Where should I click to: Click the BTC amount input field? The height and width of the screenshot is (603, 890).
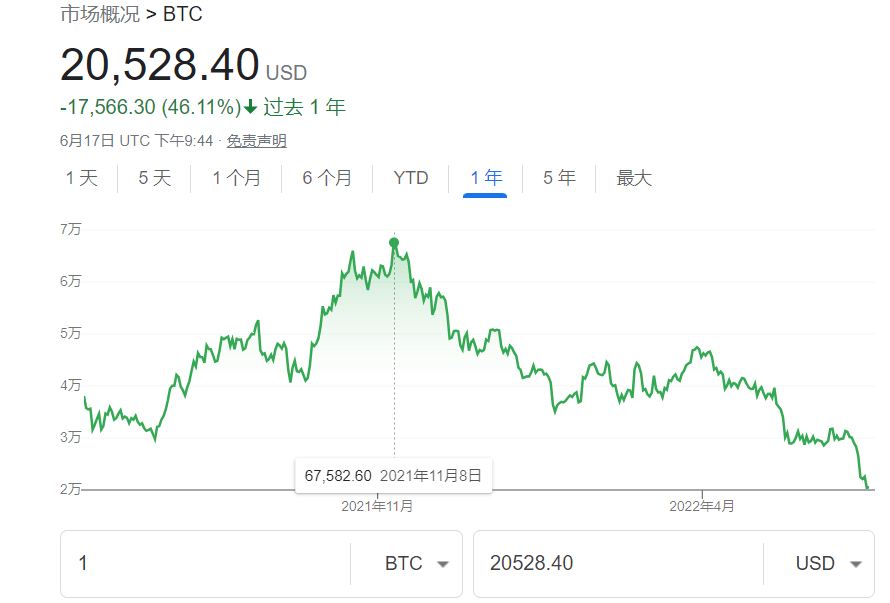205,563
